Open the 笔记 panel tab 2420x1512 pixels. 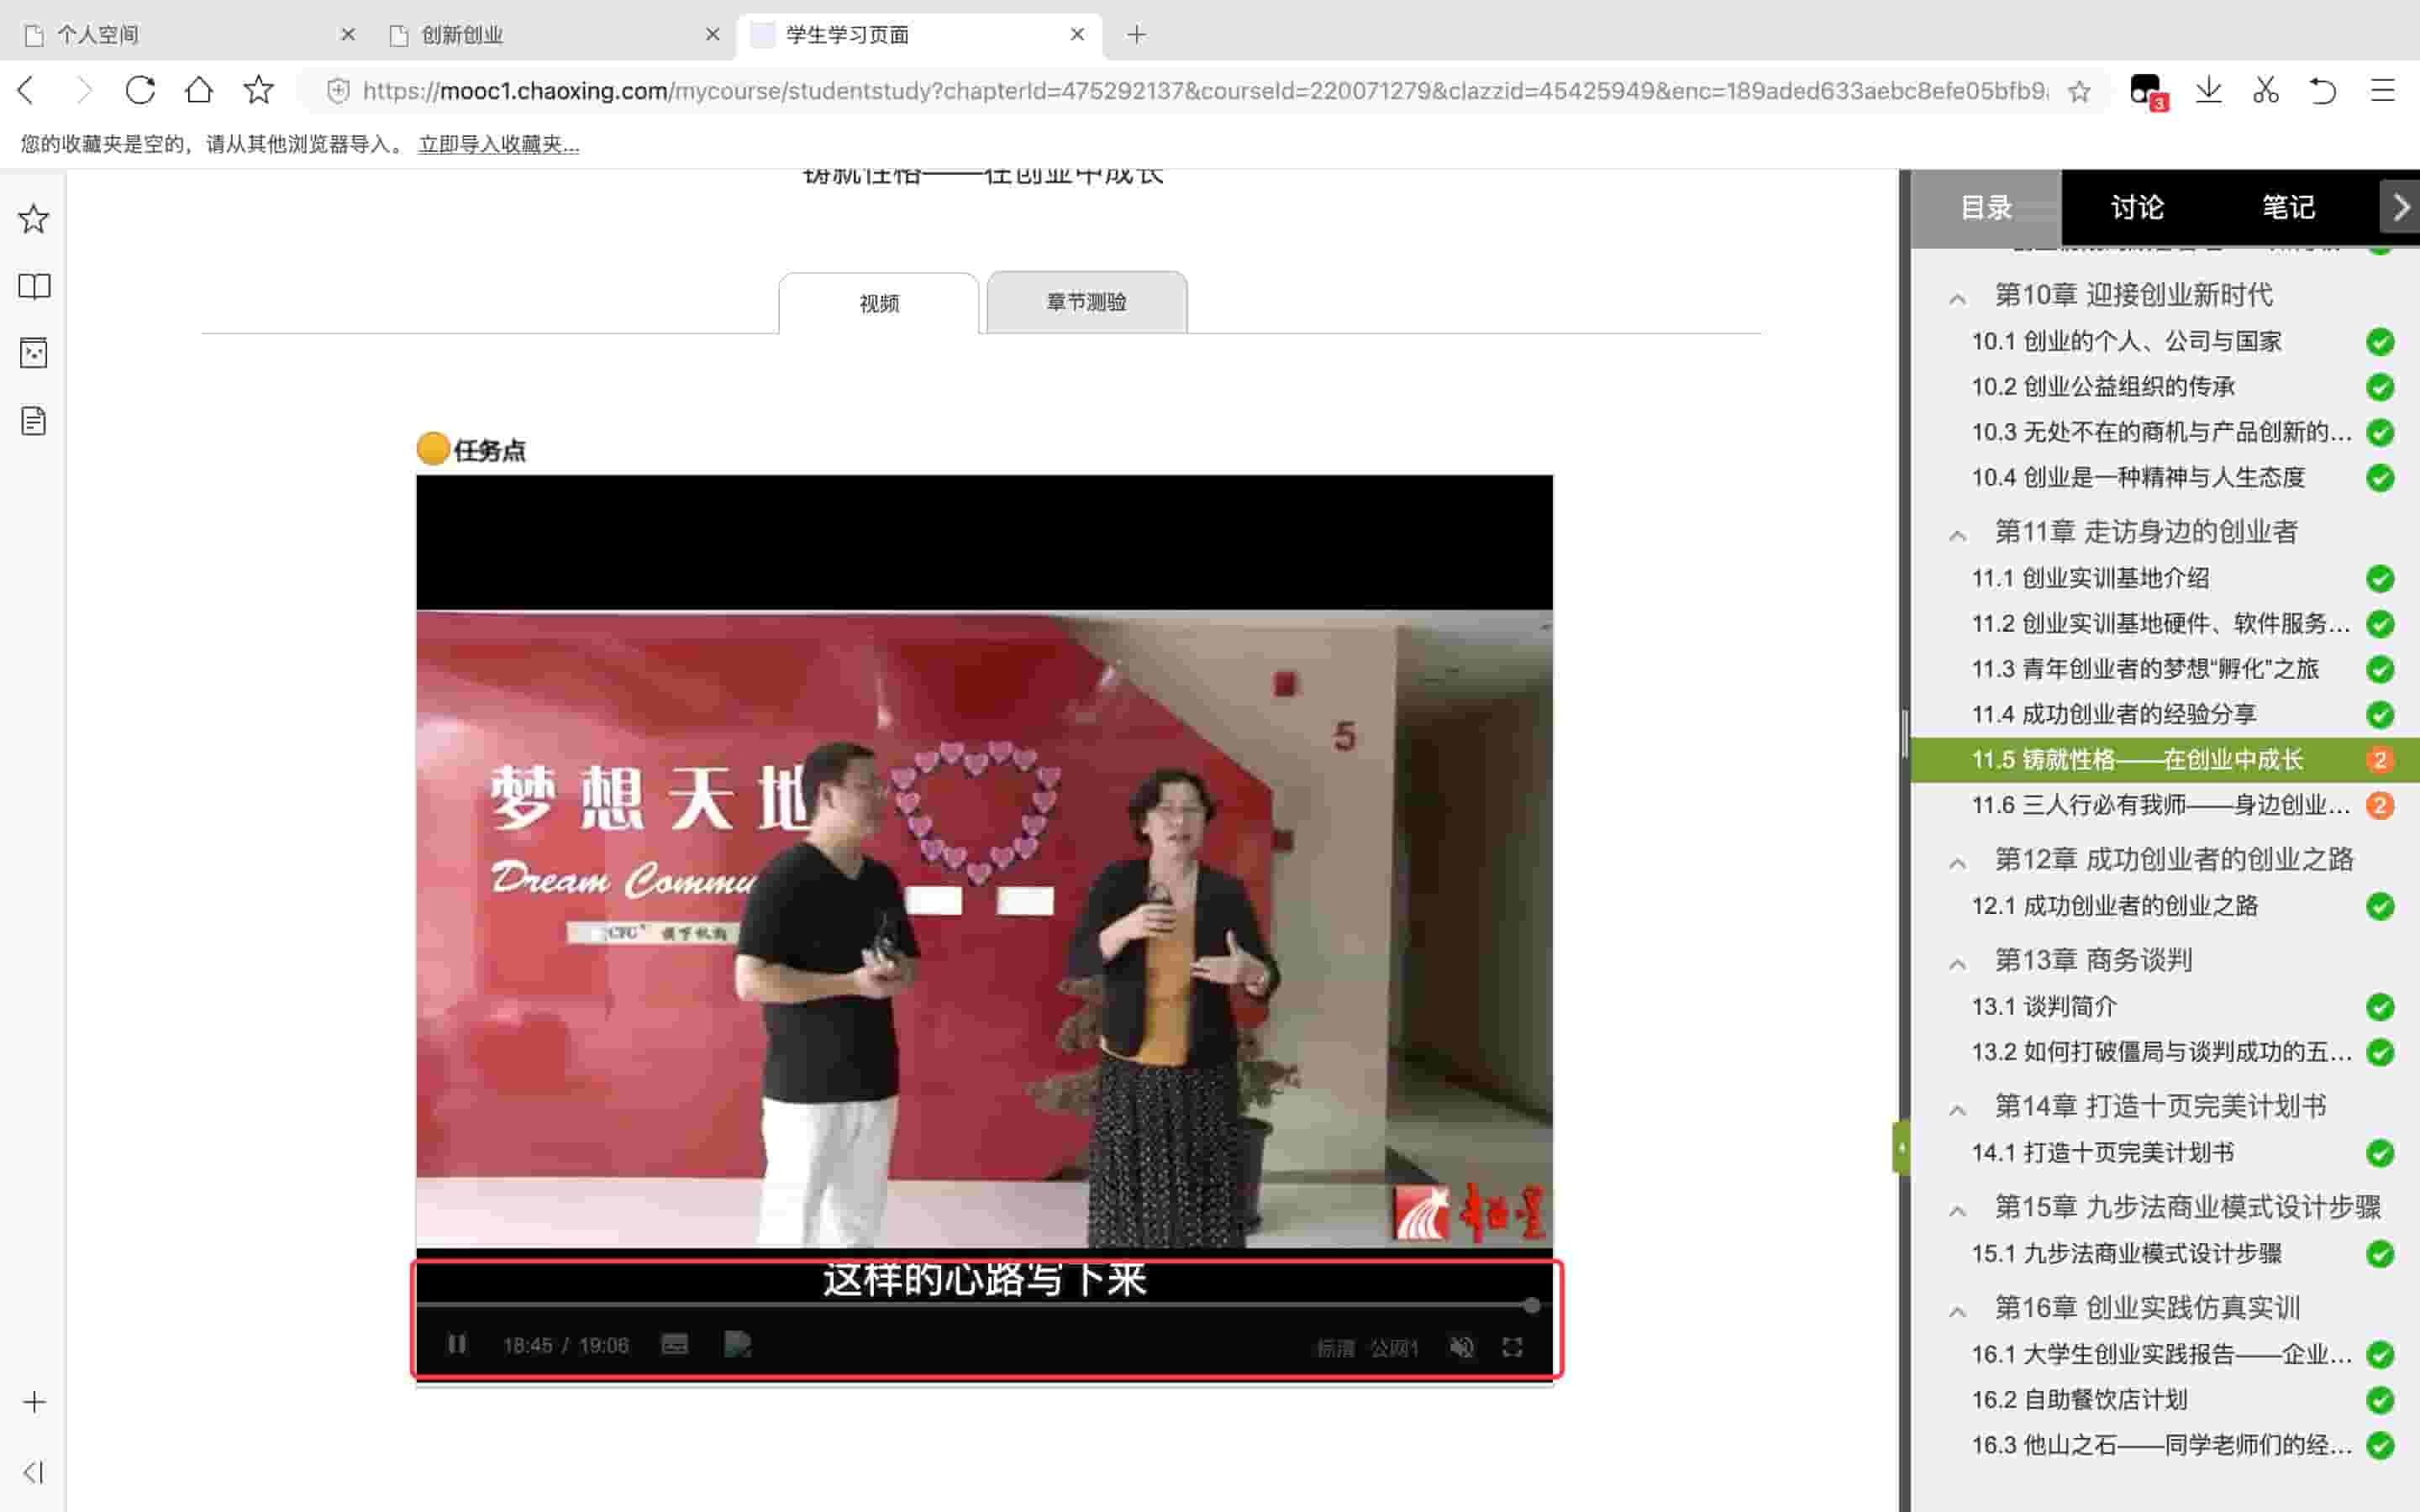coord(2288,208)
